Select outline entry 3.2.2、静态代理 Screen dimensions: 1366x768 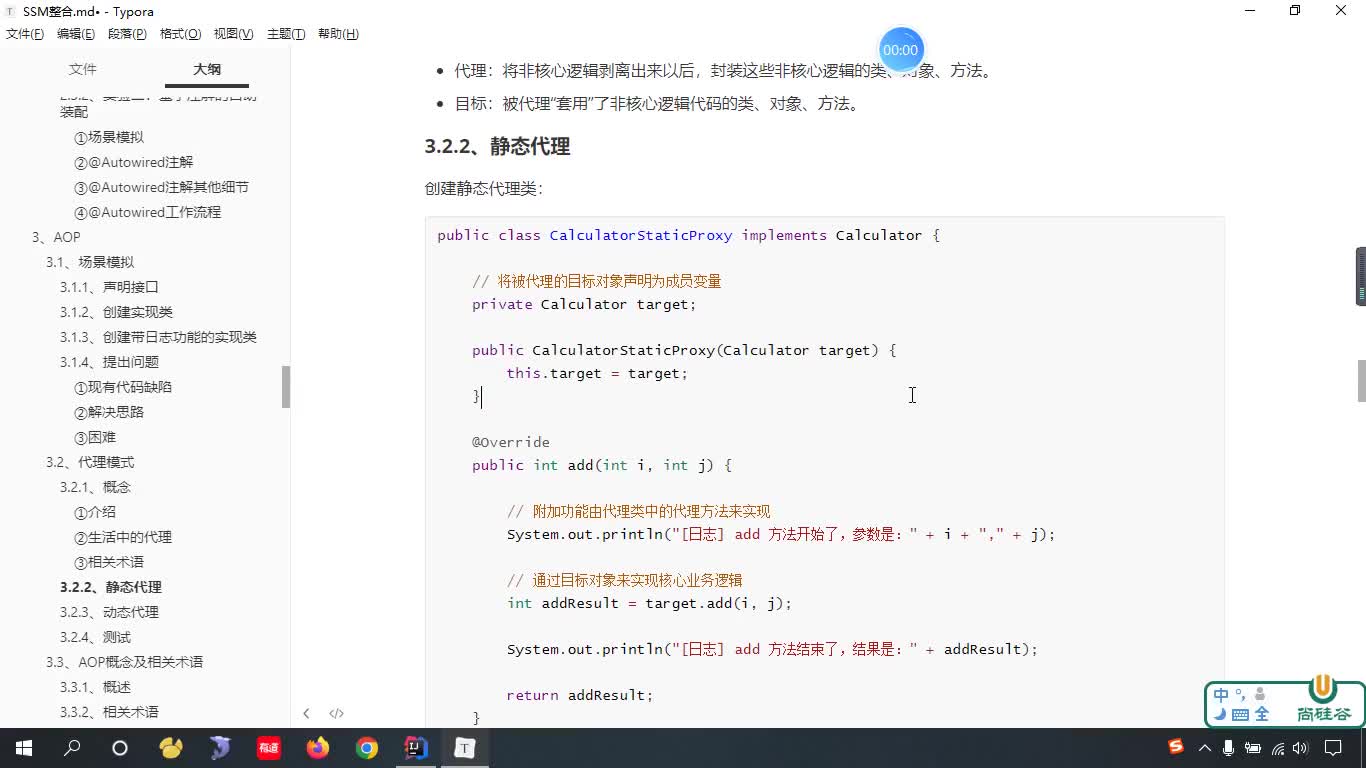point(111,587)
